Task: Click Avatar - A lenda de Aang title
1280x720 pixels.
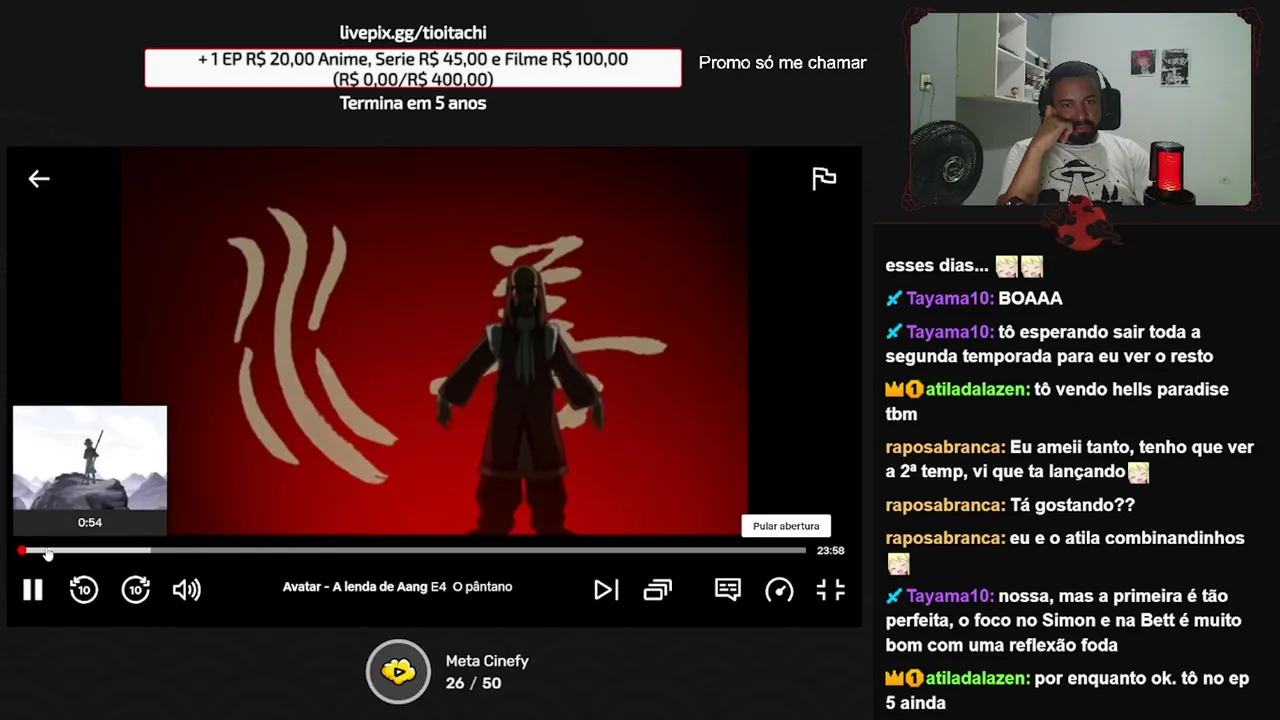Action: coord(355,587)
